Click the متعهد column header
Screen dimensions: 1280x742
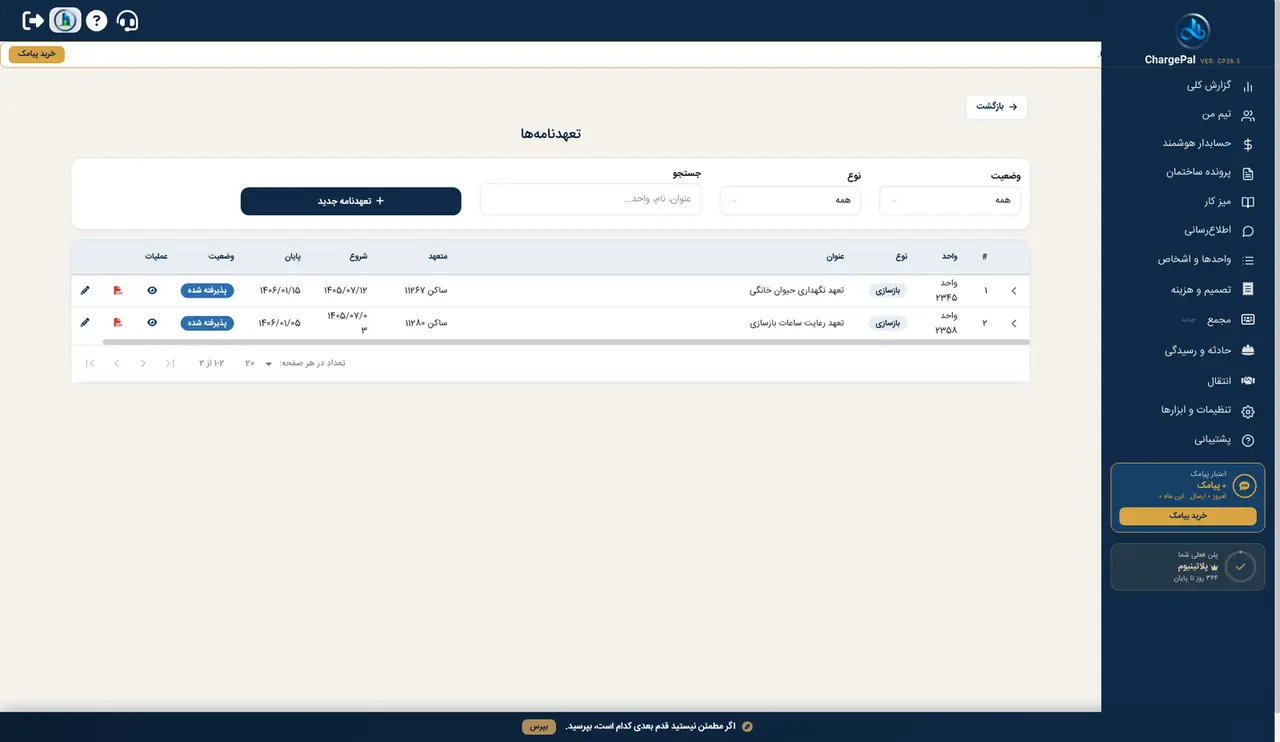[438, 257]
